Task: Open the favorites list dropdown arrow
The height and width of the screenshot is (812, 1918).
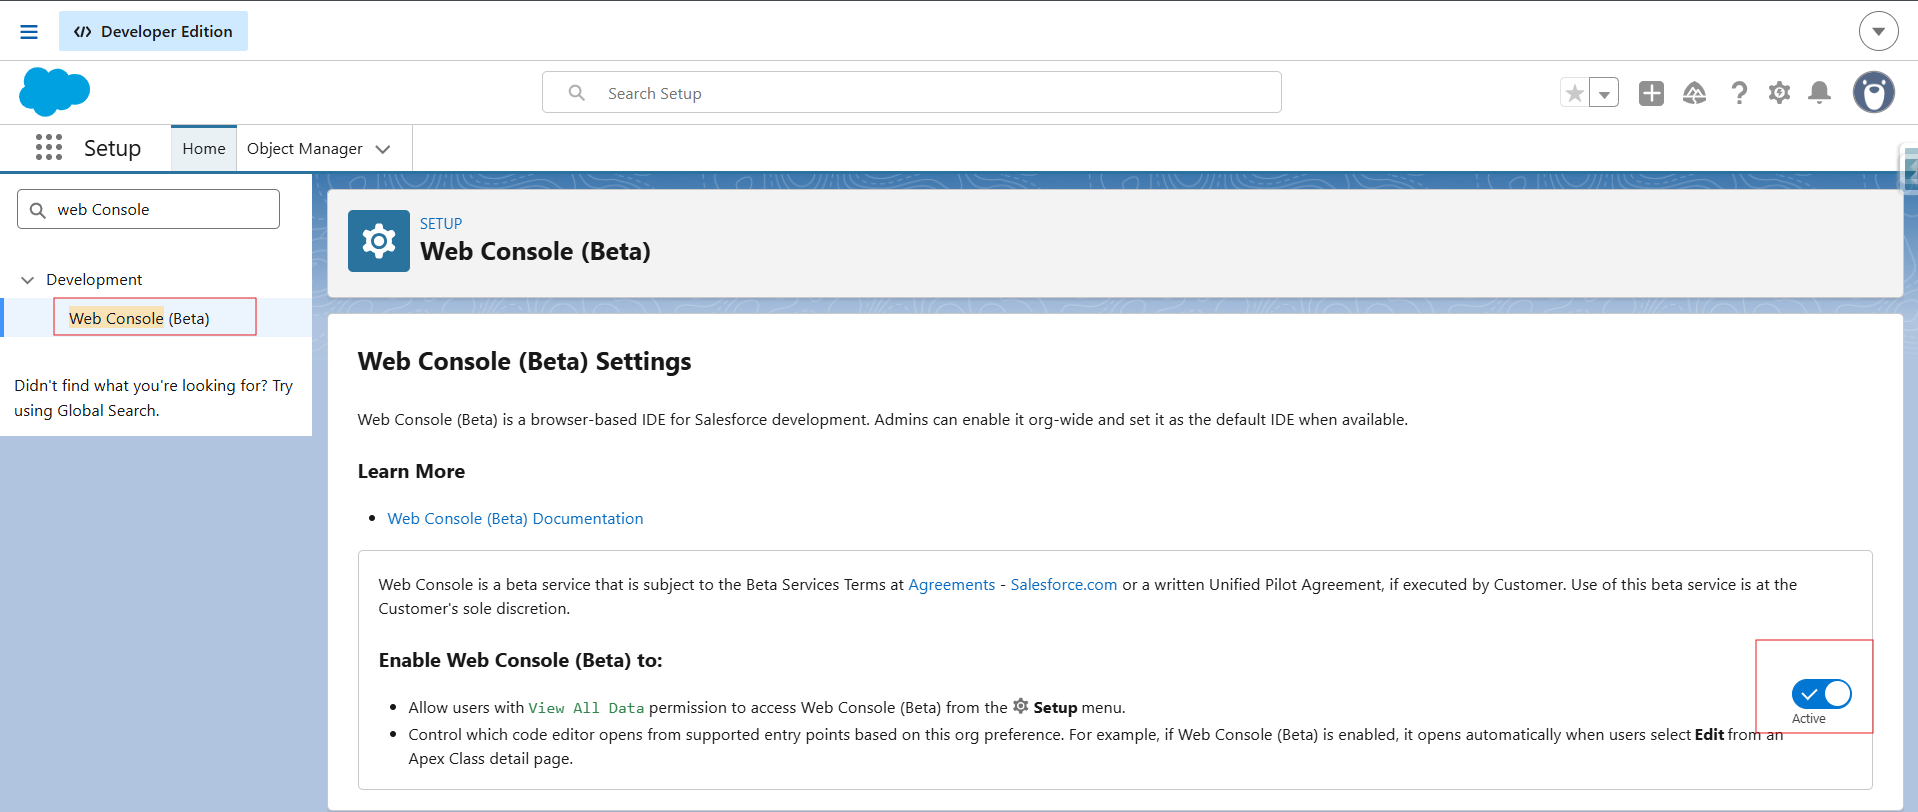Action: click(x=1604, y=93)
